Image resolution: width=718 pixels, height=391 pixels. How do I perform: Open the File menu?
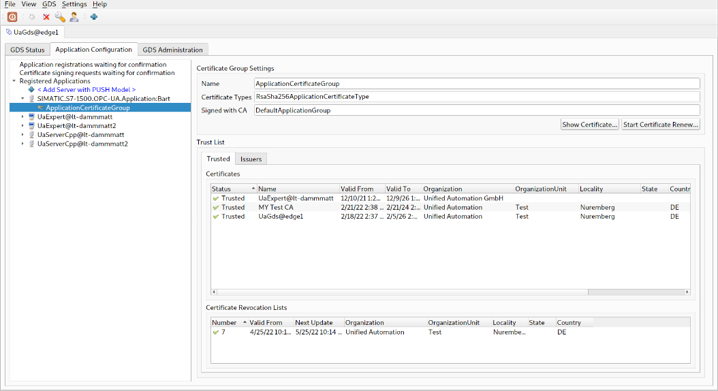10,4
